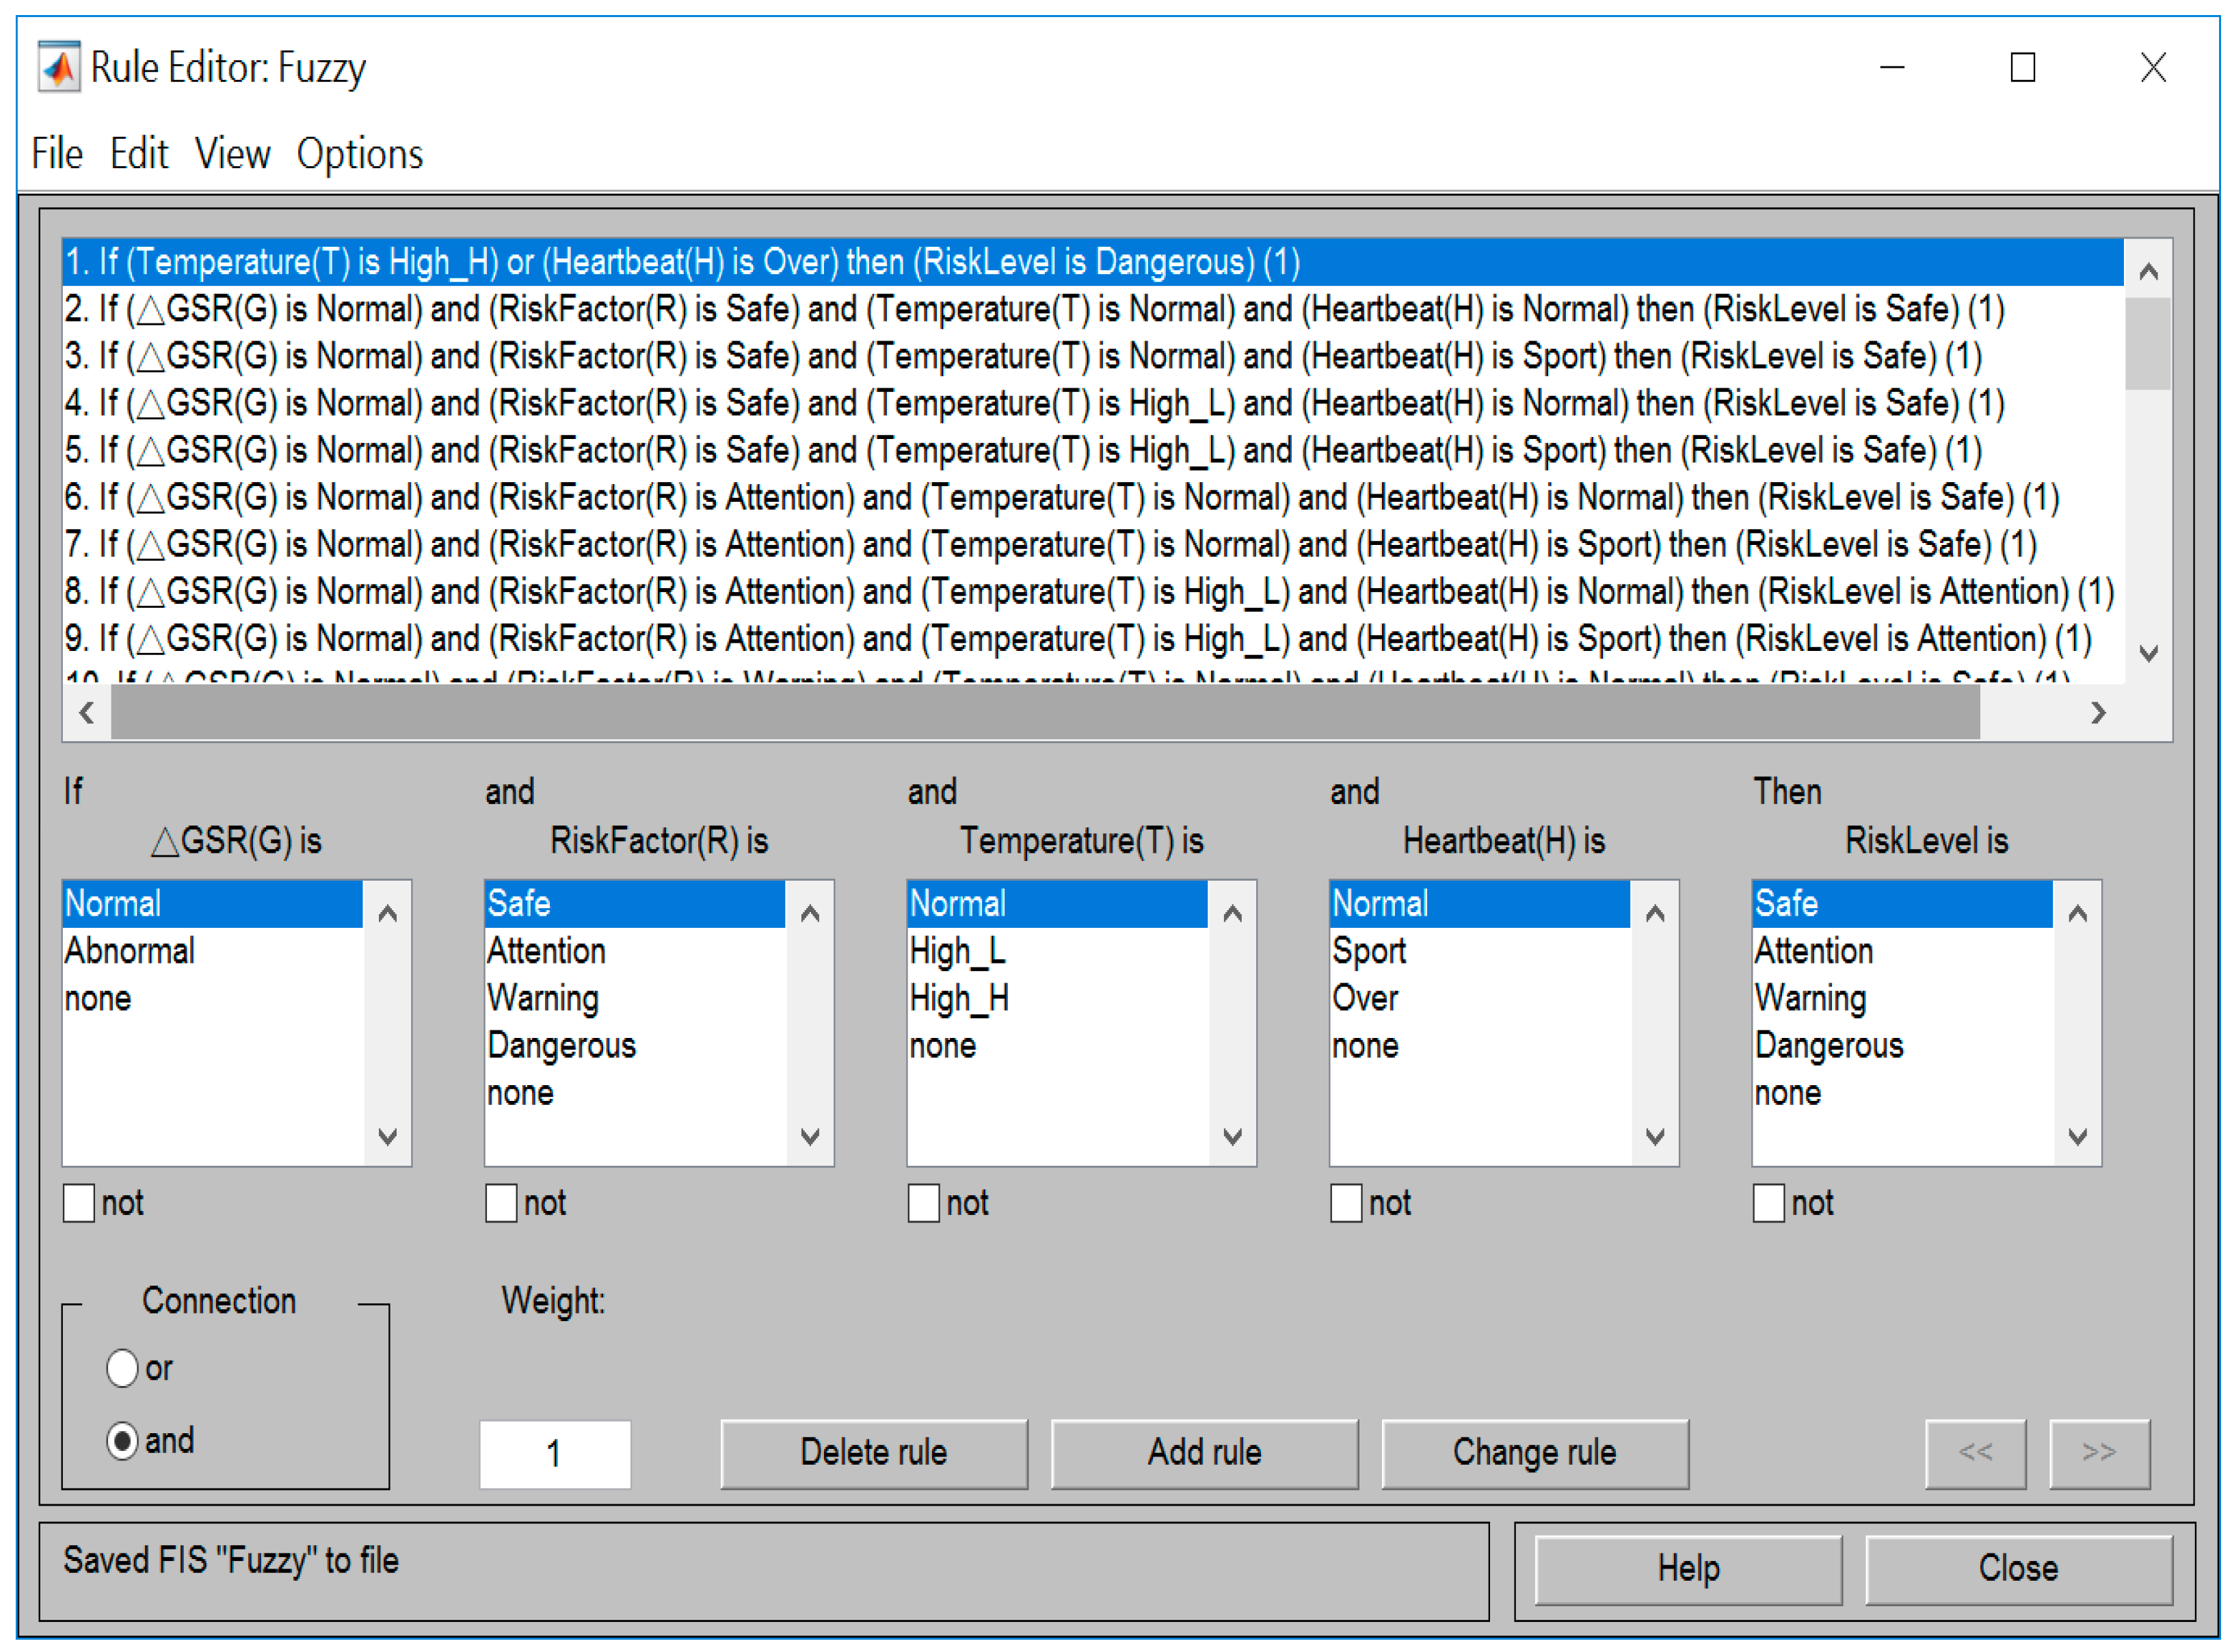Pick 'Over' in the Heartbeat(H) list
The height and width of the screenshot is (1652, 2232).
coord(1365,998)
